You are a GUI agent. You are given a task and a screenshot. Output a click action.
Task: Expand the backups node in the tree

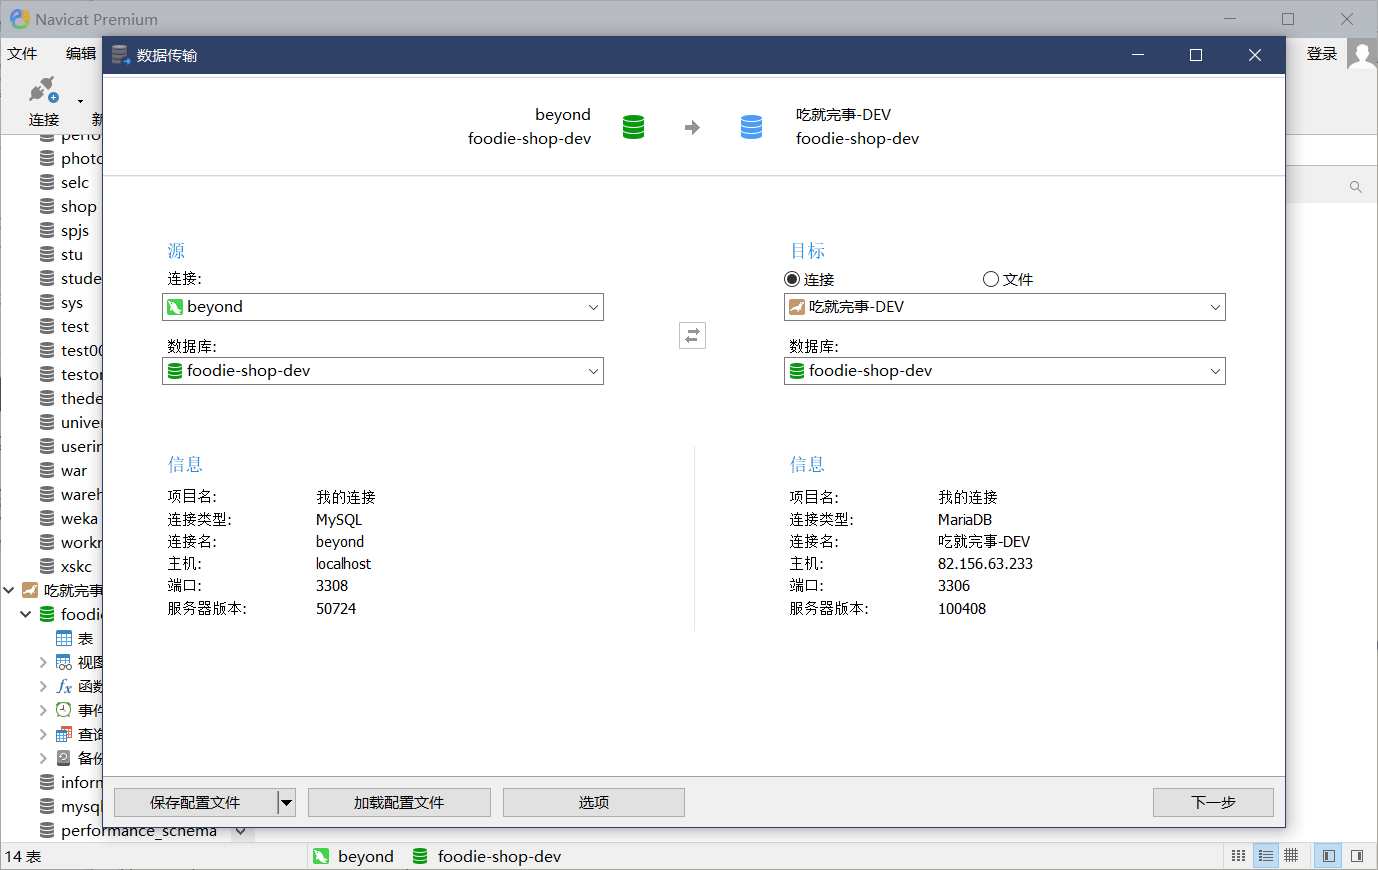(43, 758)
